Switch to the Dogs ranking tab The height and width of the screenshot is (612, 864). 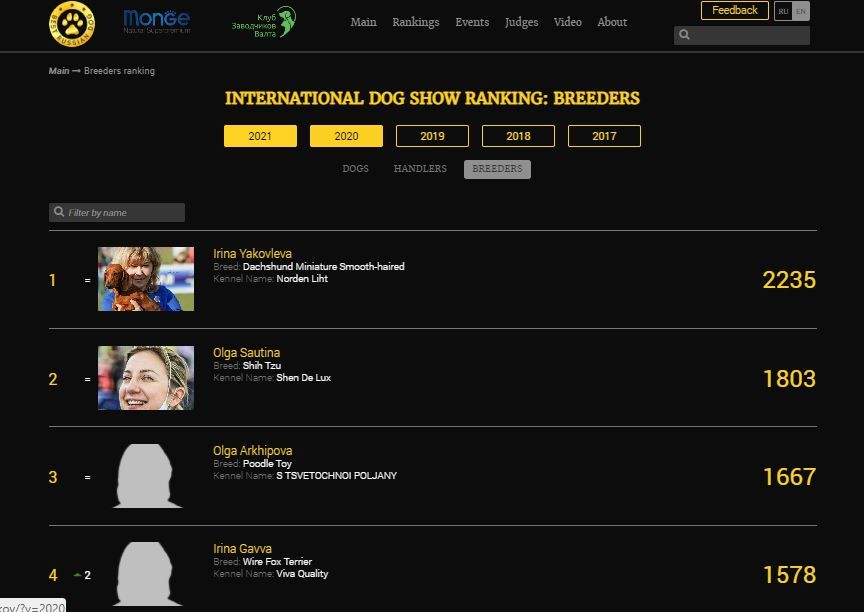click(x=355, y=169)
